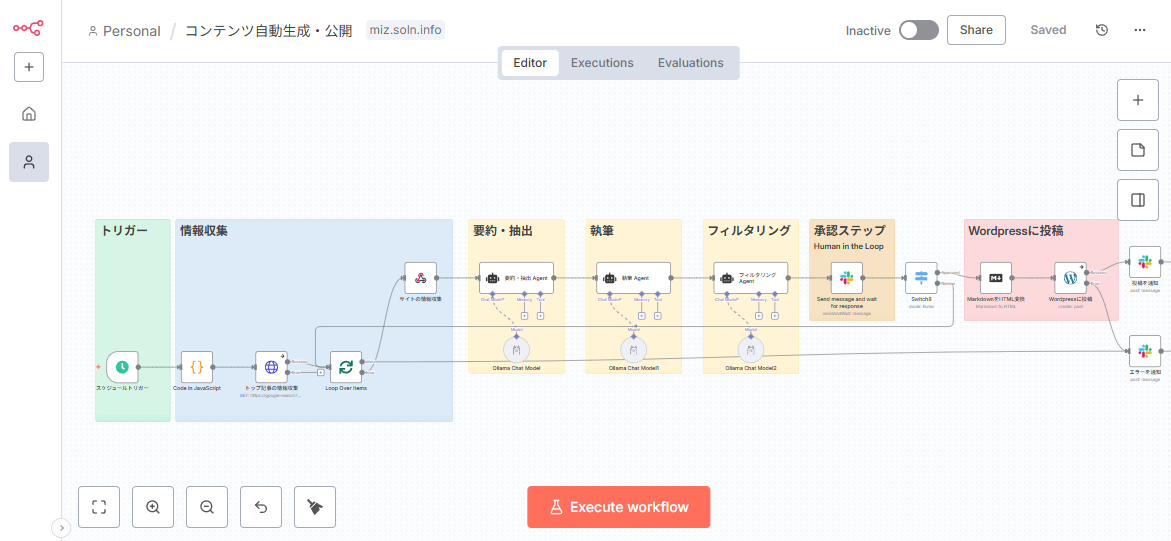Screen dimensions: 1171x541
Task: Switch to the Evaluations tab
Action: pyautogui.click(x=690, y=63)
